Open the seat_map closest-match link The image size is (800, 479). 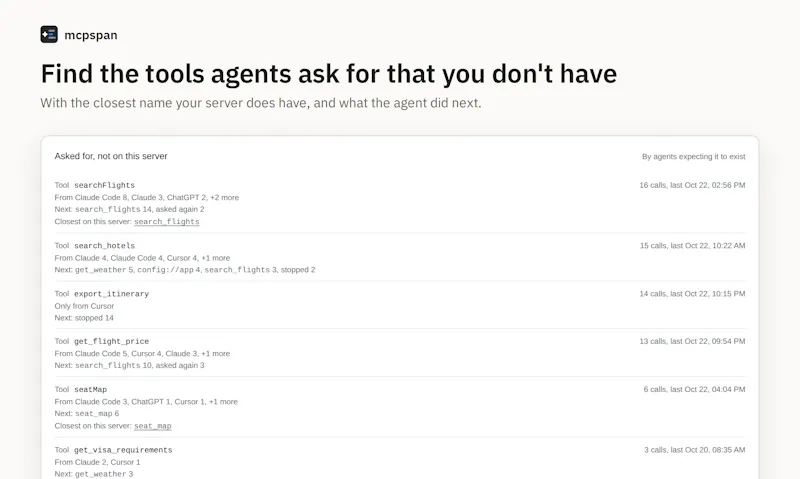pos(153,426)
